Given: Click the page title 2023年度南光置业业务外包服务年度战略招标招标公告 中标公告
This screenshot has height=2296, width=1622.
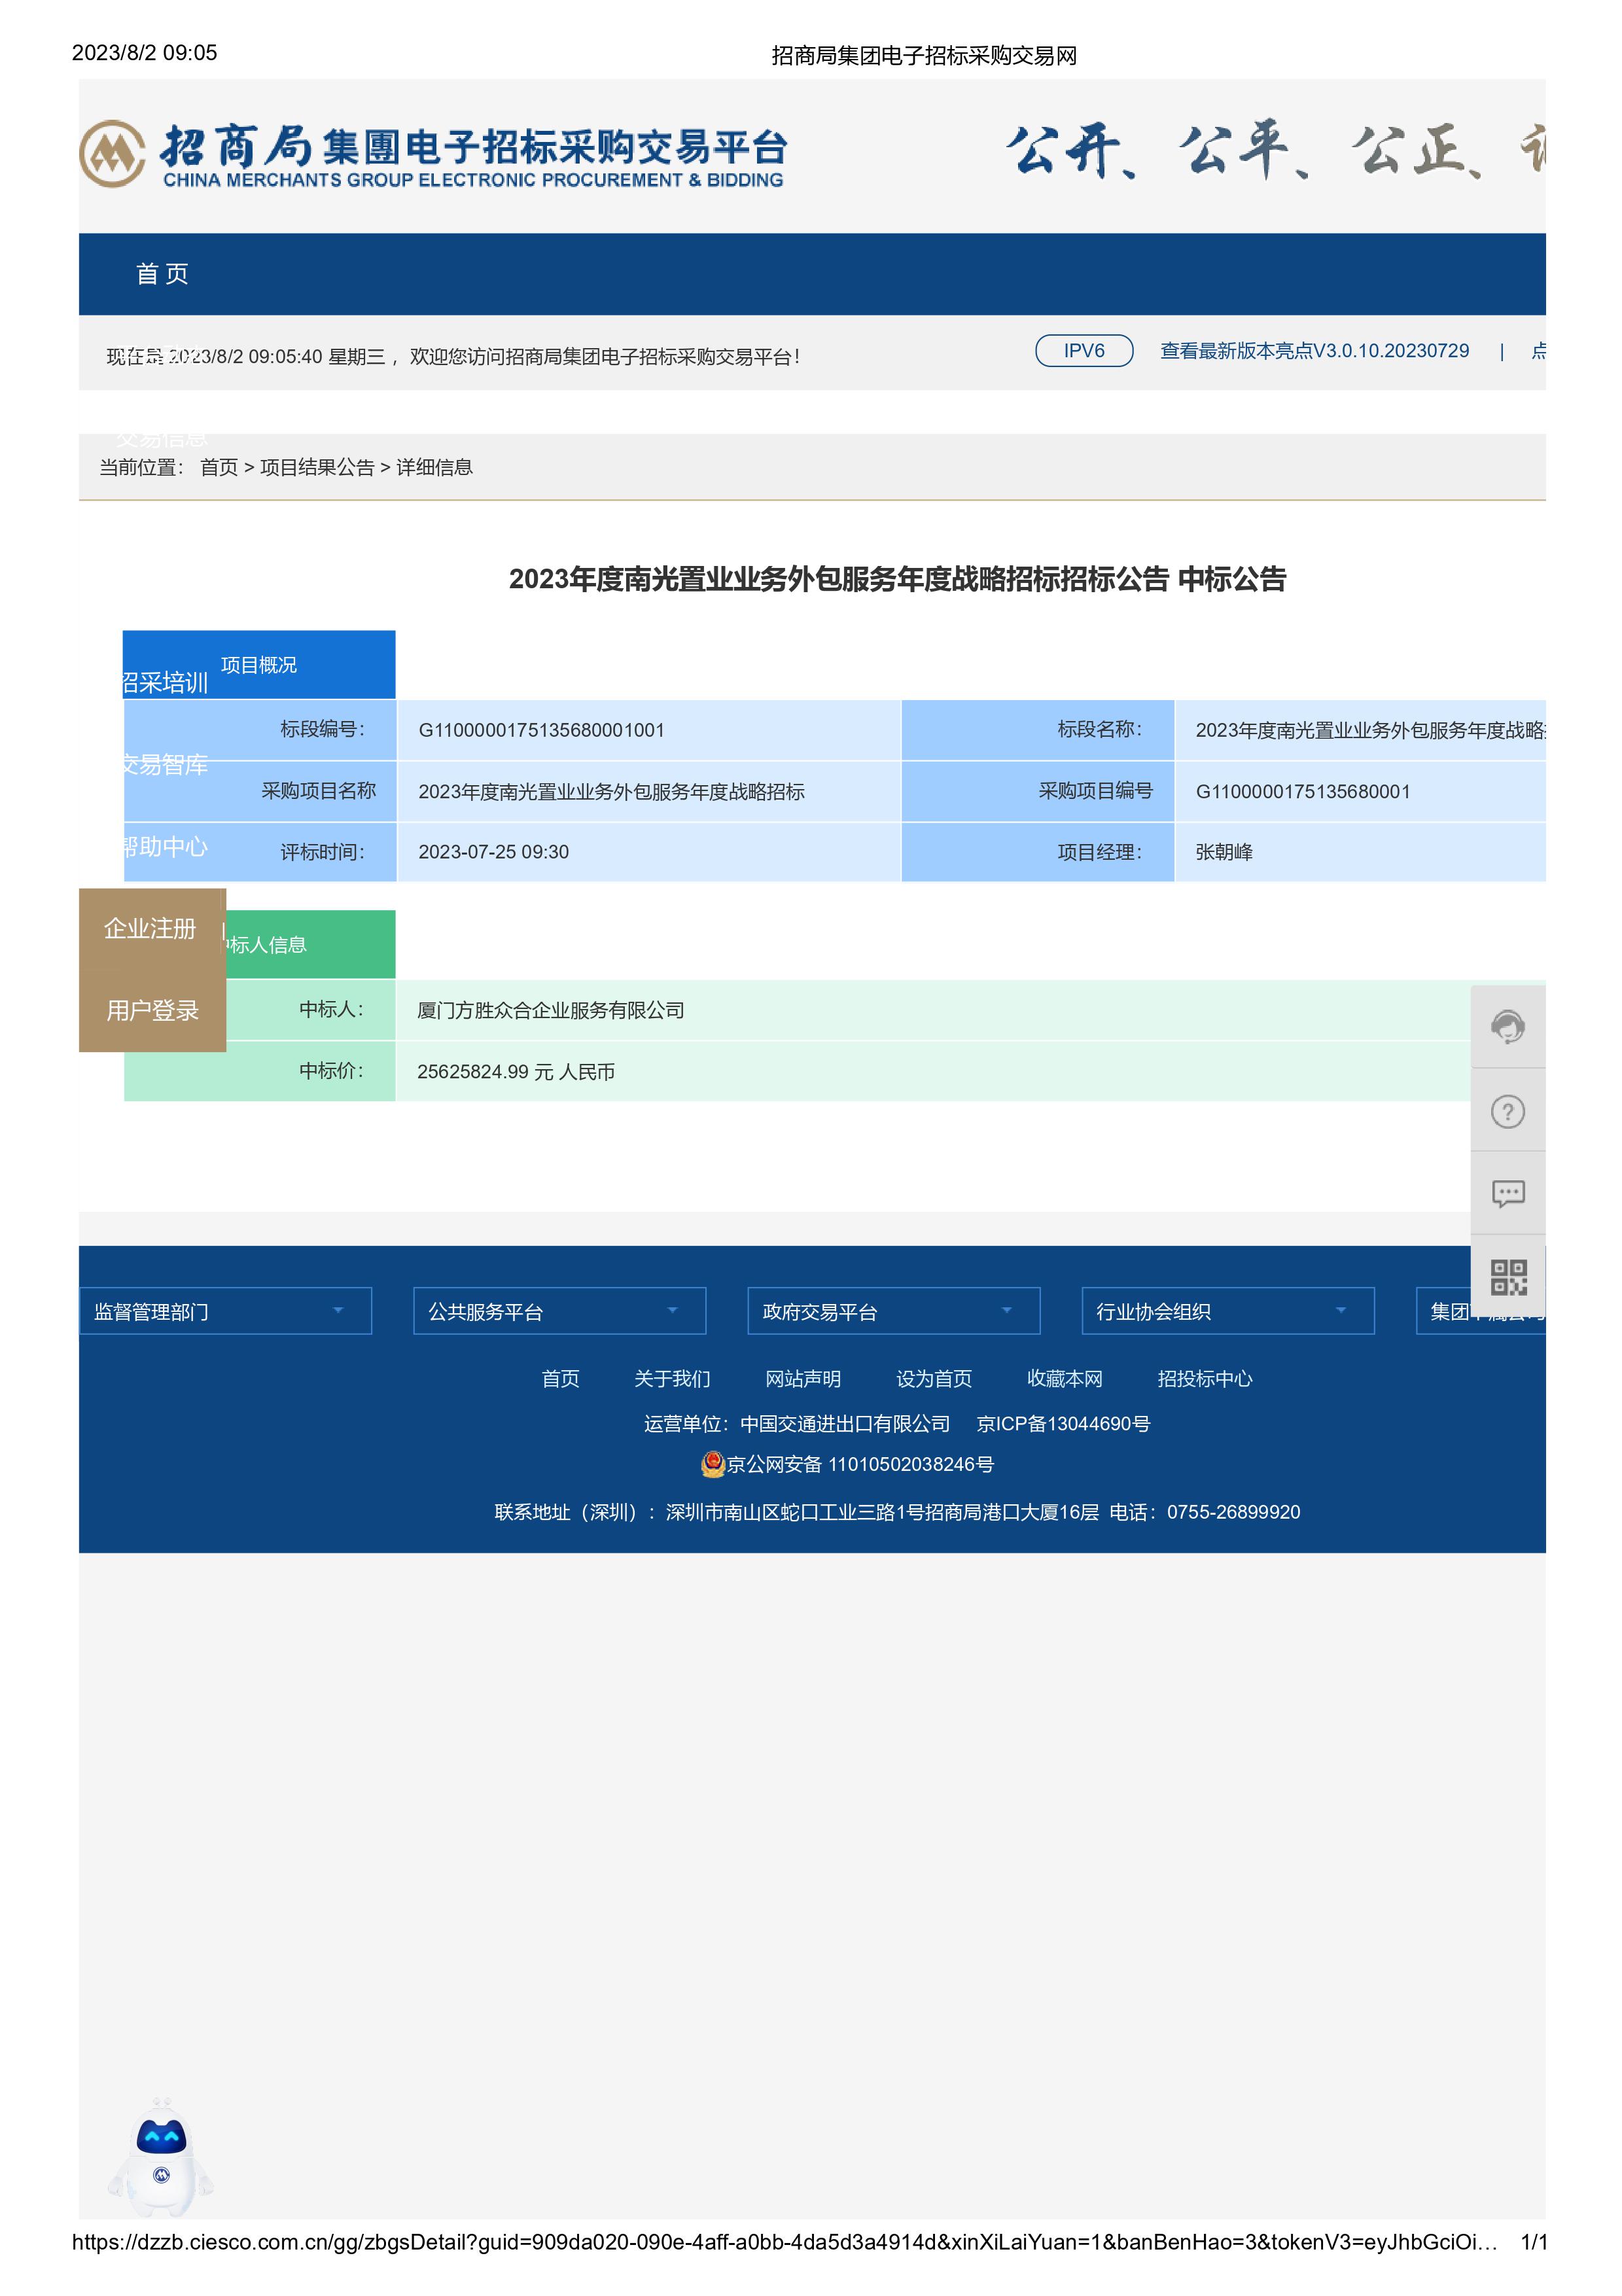Looking at the screenshot, I should [897, 579].
